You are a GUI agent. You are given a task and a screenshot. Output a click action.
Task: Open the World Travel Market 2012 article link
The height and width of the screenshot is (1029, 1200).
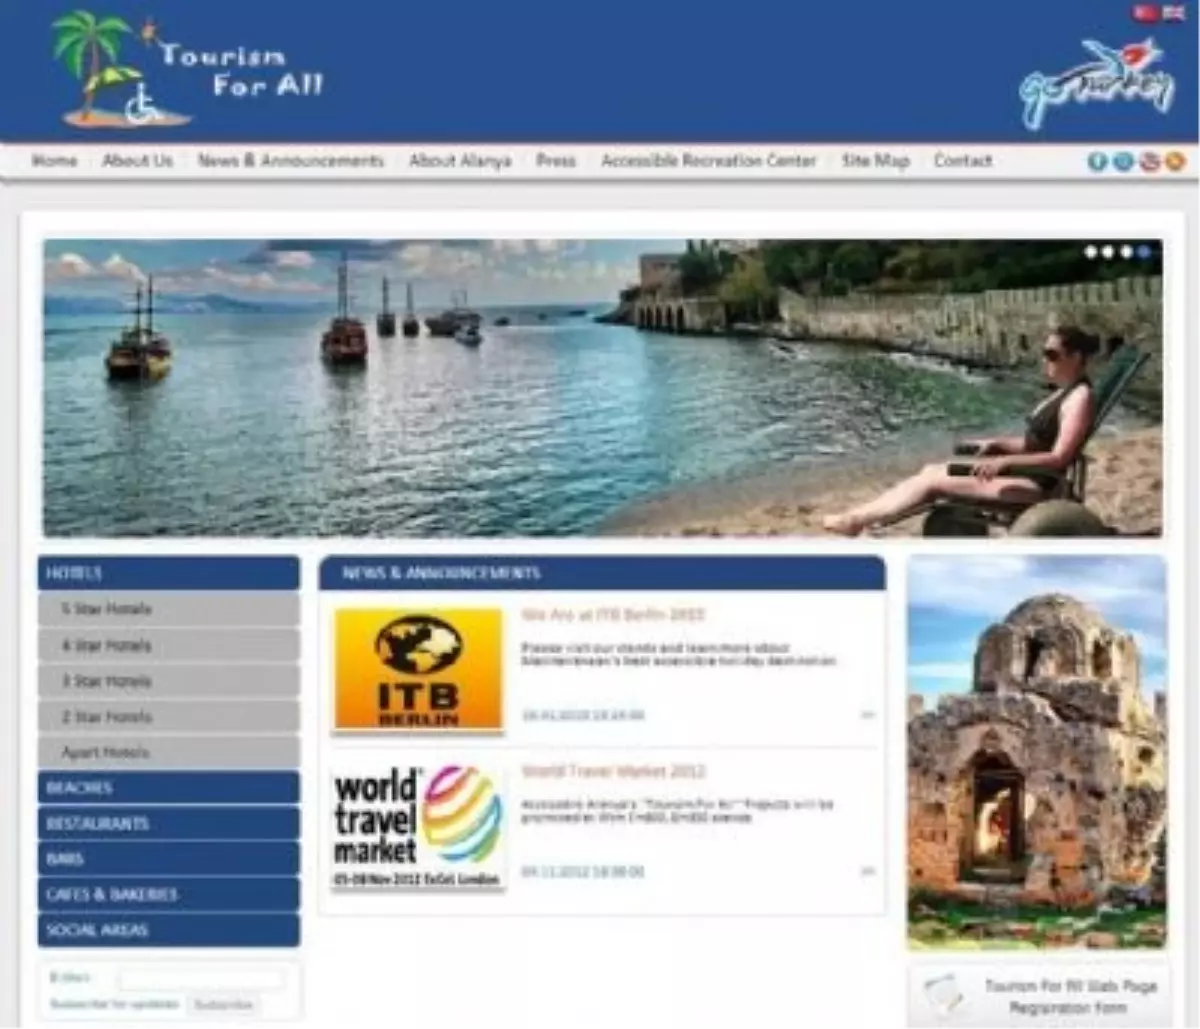(613, 772)
